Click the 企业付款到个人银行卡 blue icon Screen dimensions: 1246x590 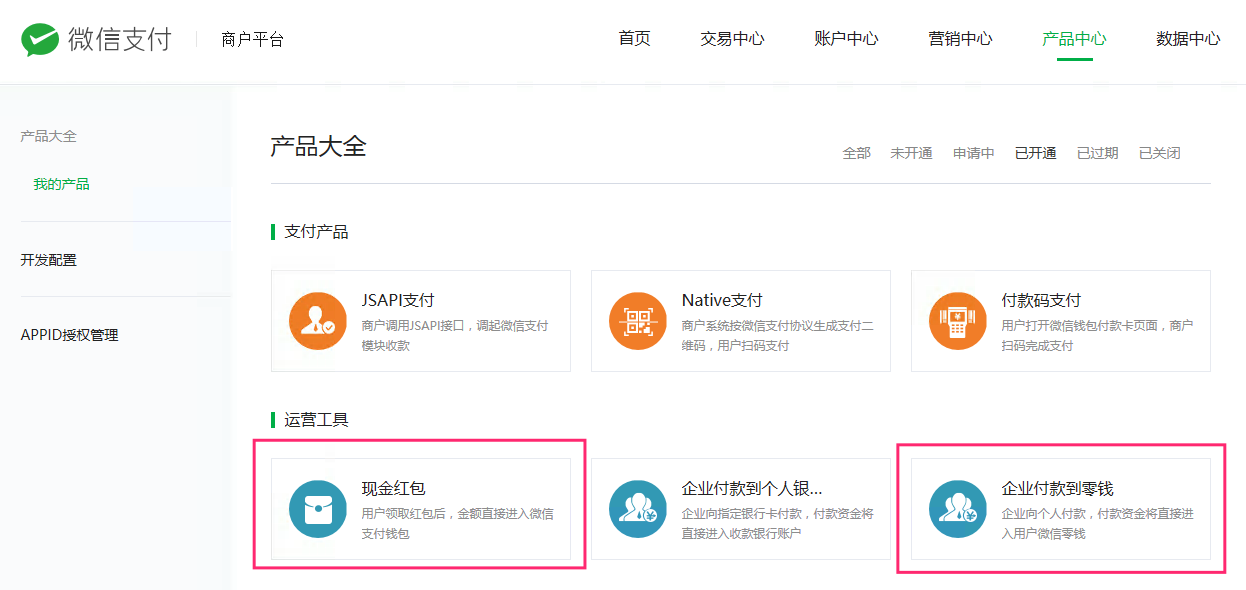point(638,509)
